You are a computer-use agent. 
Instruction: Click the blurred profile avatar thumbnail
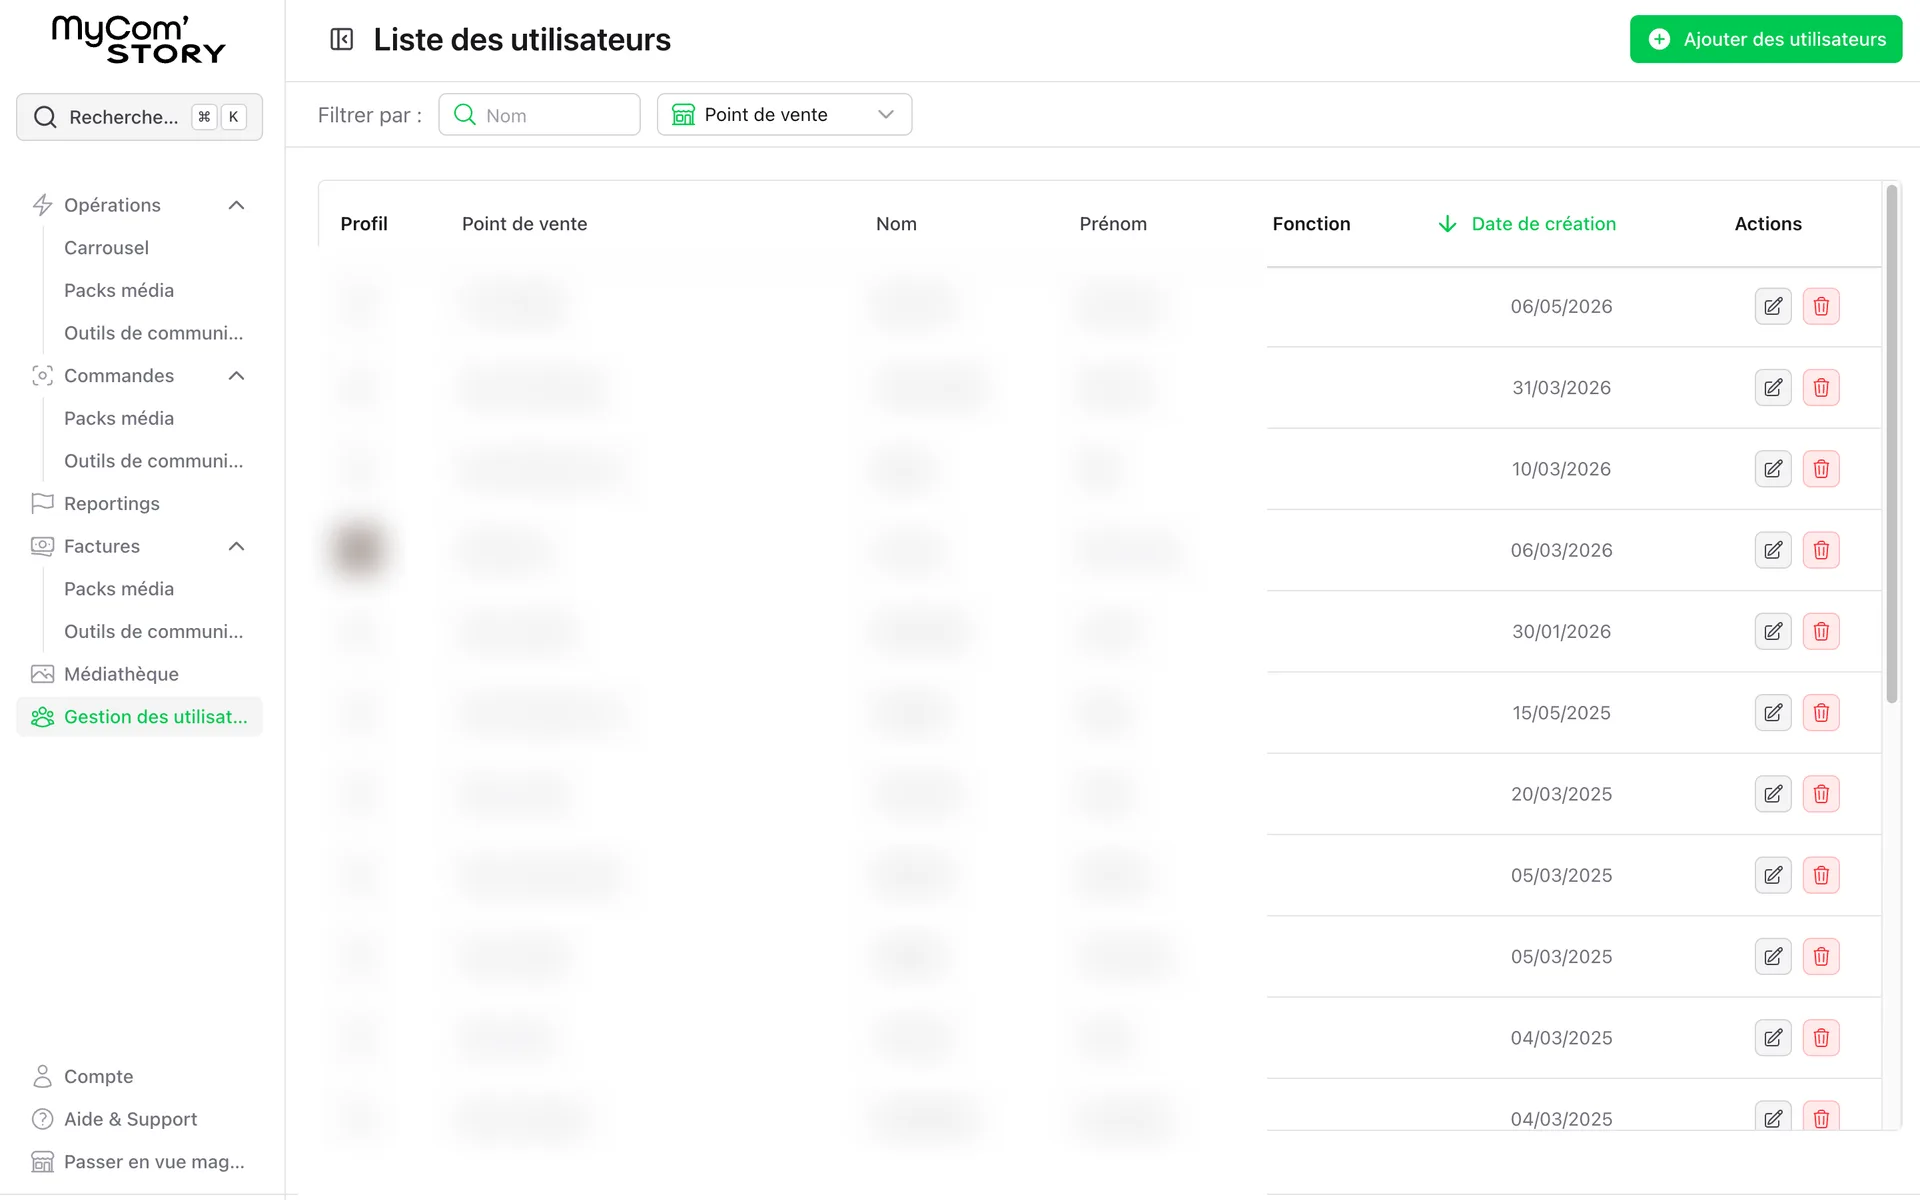pyautogui.click(x=358, y=549)
